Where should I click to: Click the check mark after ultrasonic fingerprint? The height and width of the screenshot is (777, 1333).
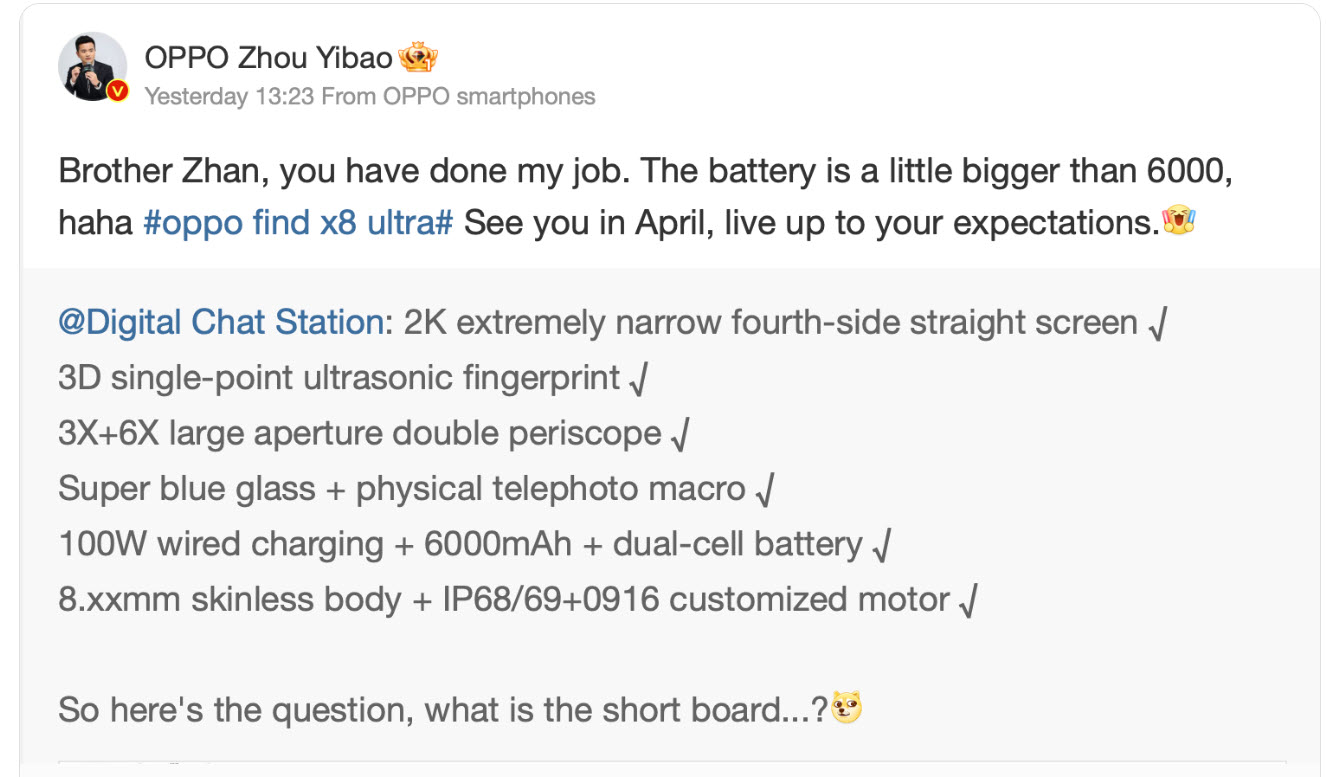[638, 380]
